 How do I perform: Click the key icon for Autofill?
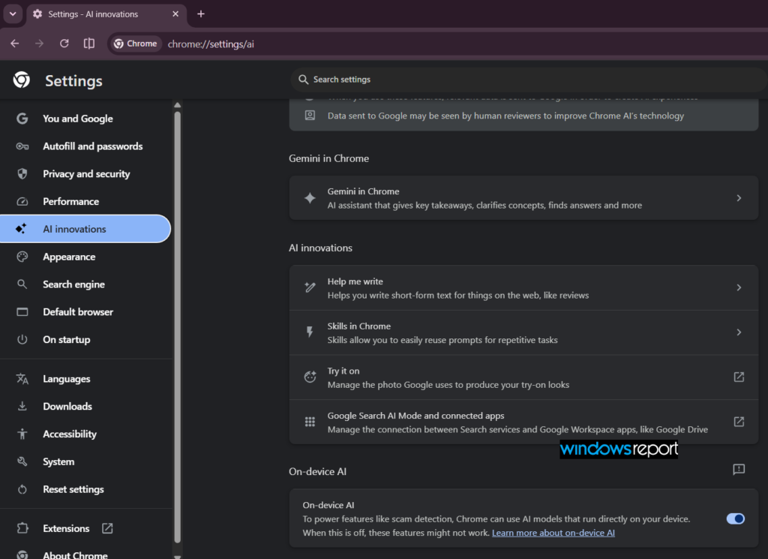pos(22,146)
